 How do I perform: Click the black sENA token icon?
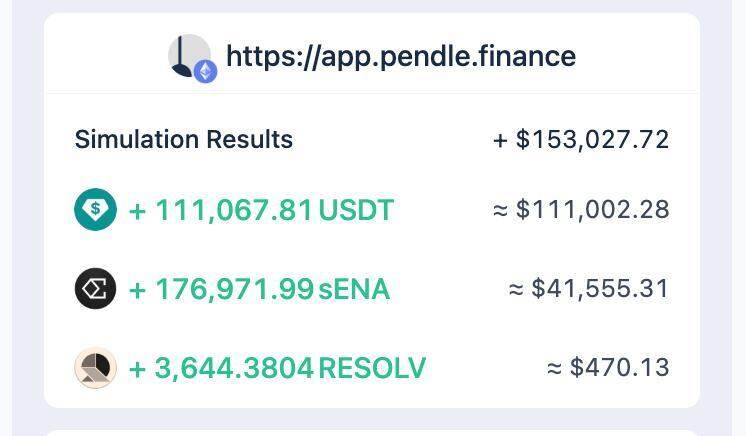96,289
